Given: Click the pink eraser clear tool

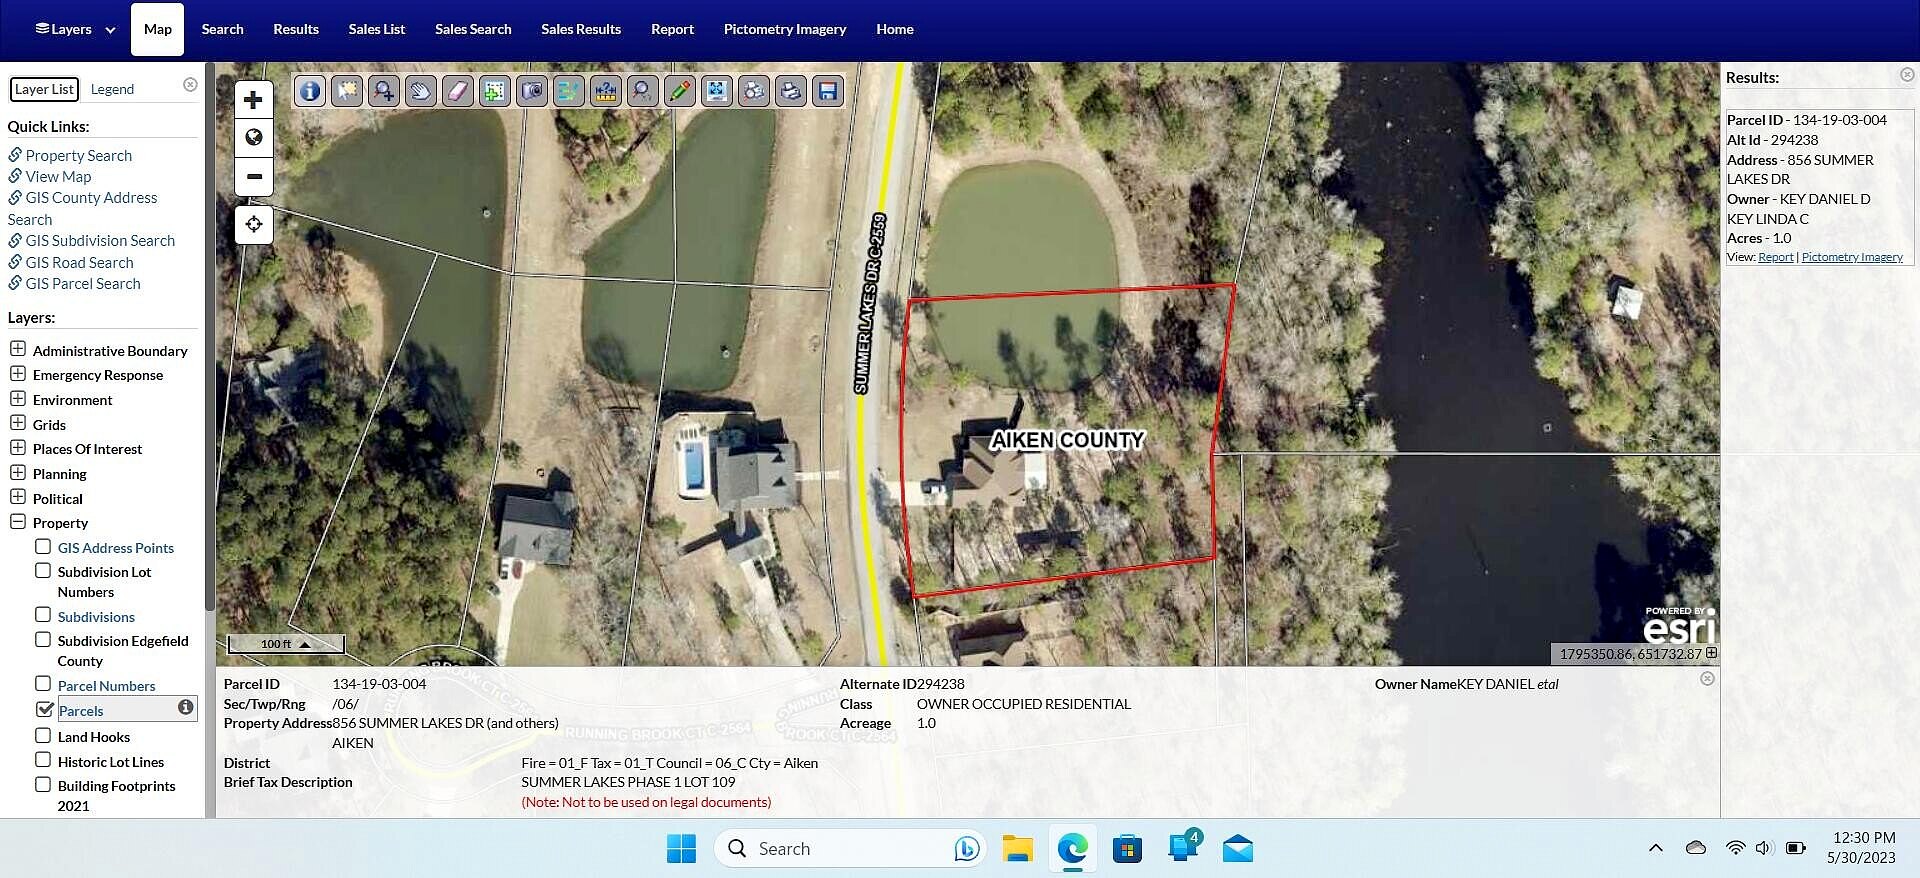Looking at the screenshot, I should click(x=457, y=91).
